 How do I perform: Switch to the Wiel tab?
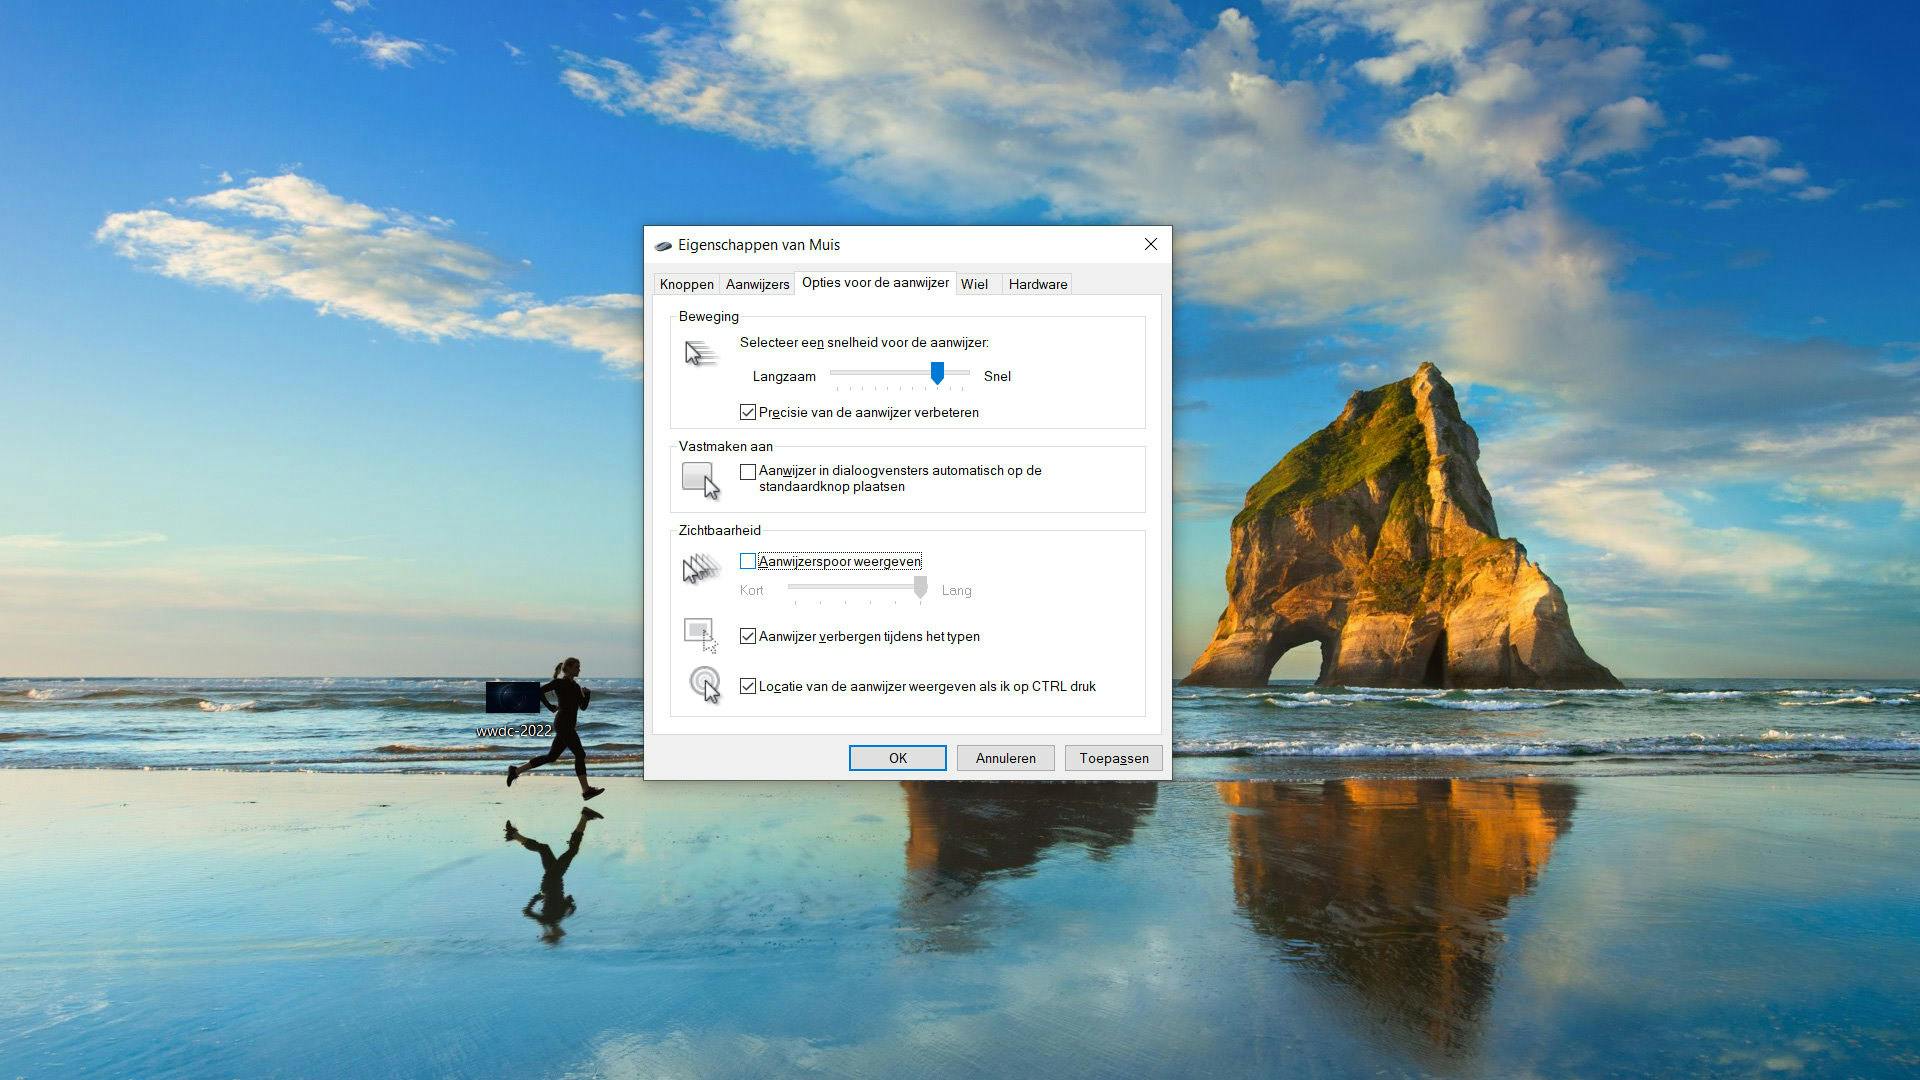tap(974, 284)
